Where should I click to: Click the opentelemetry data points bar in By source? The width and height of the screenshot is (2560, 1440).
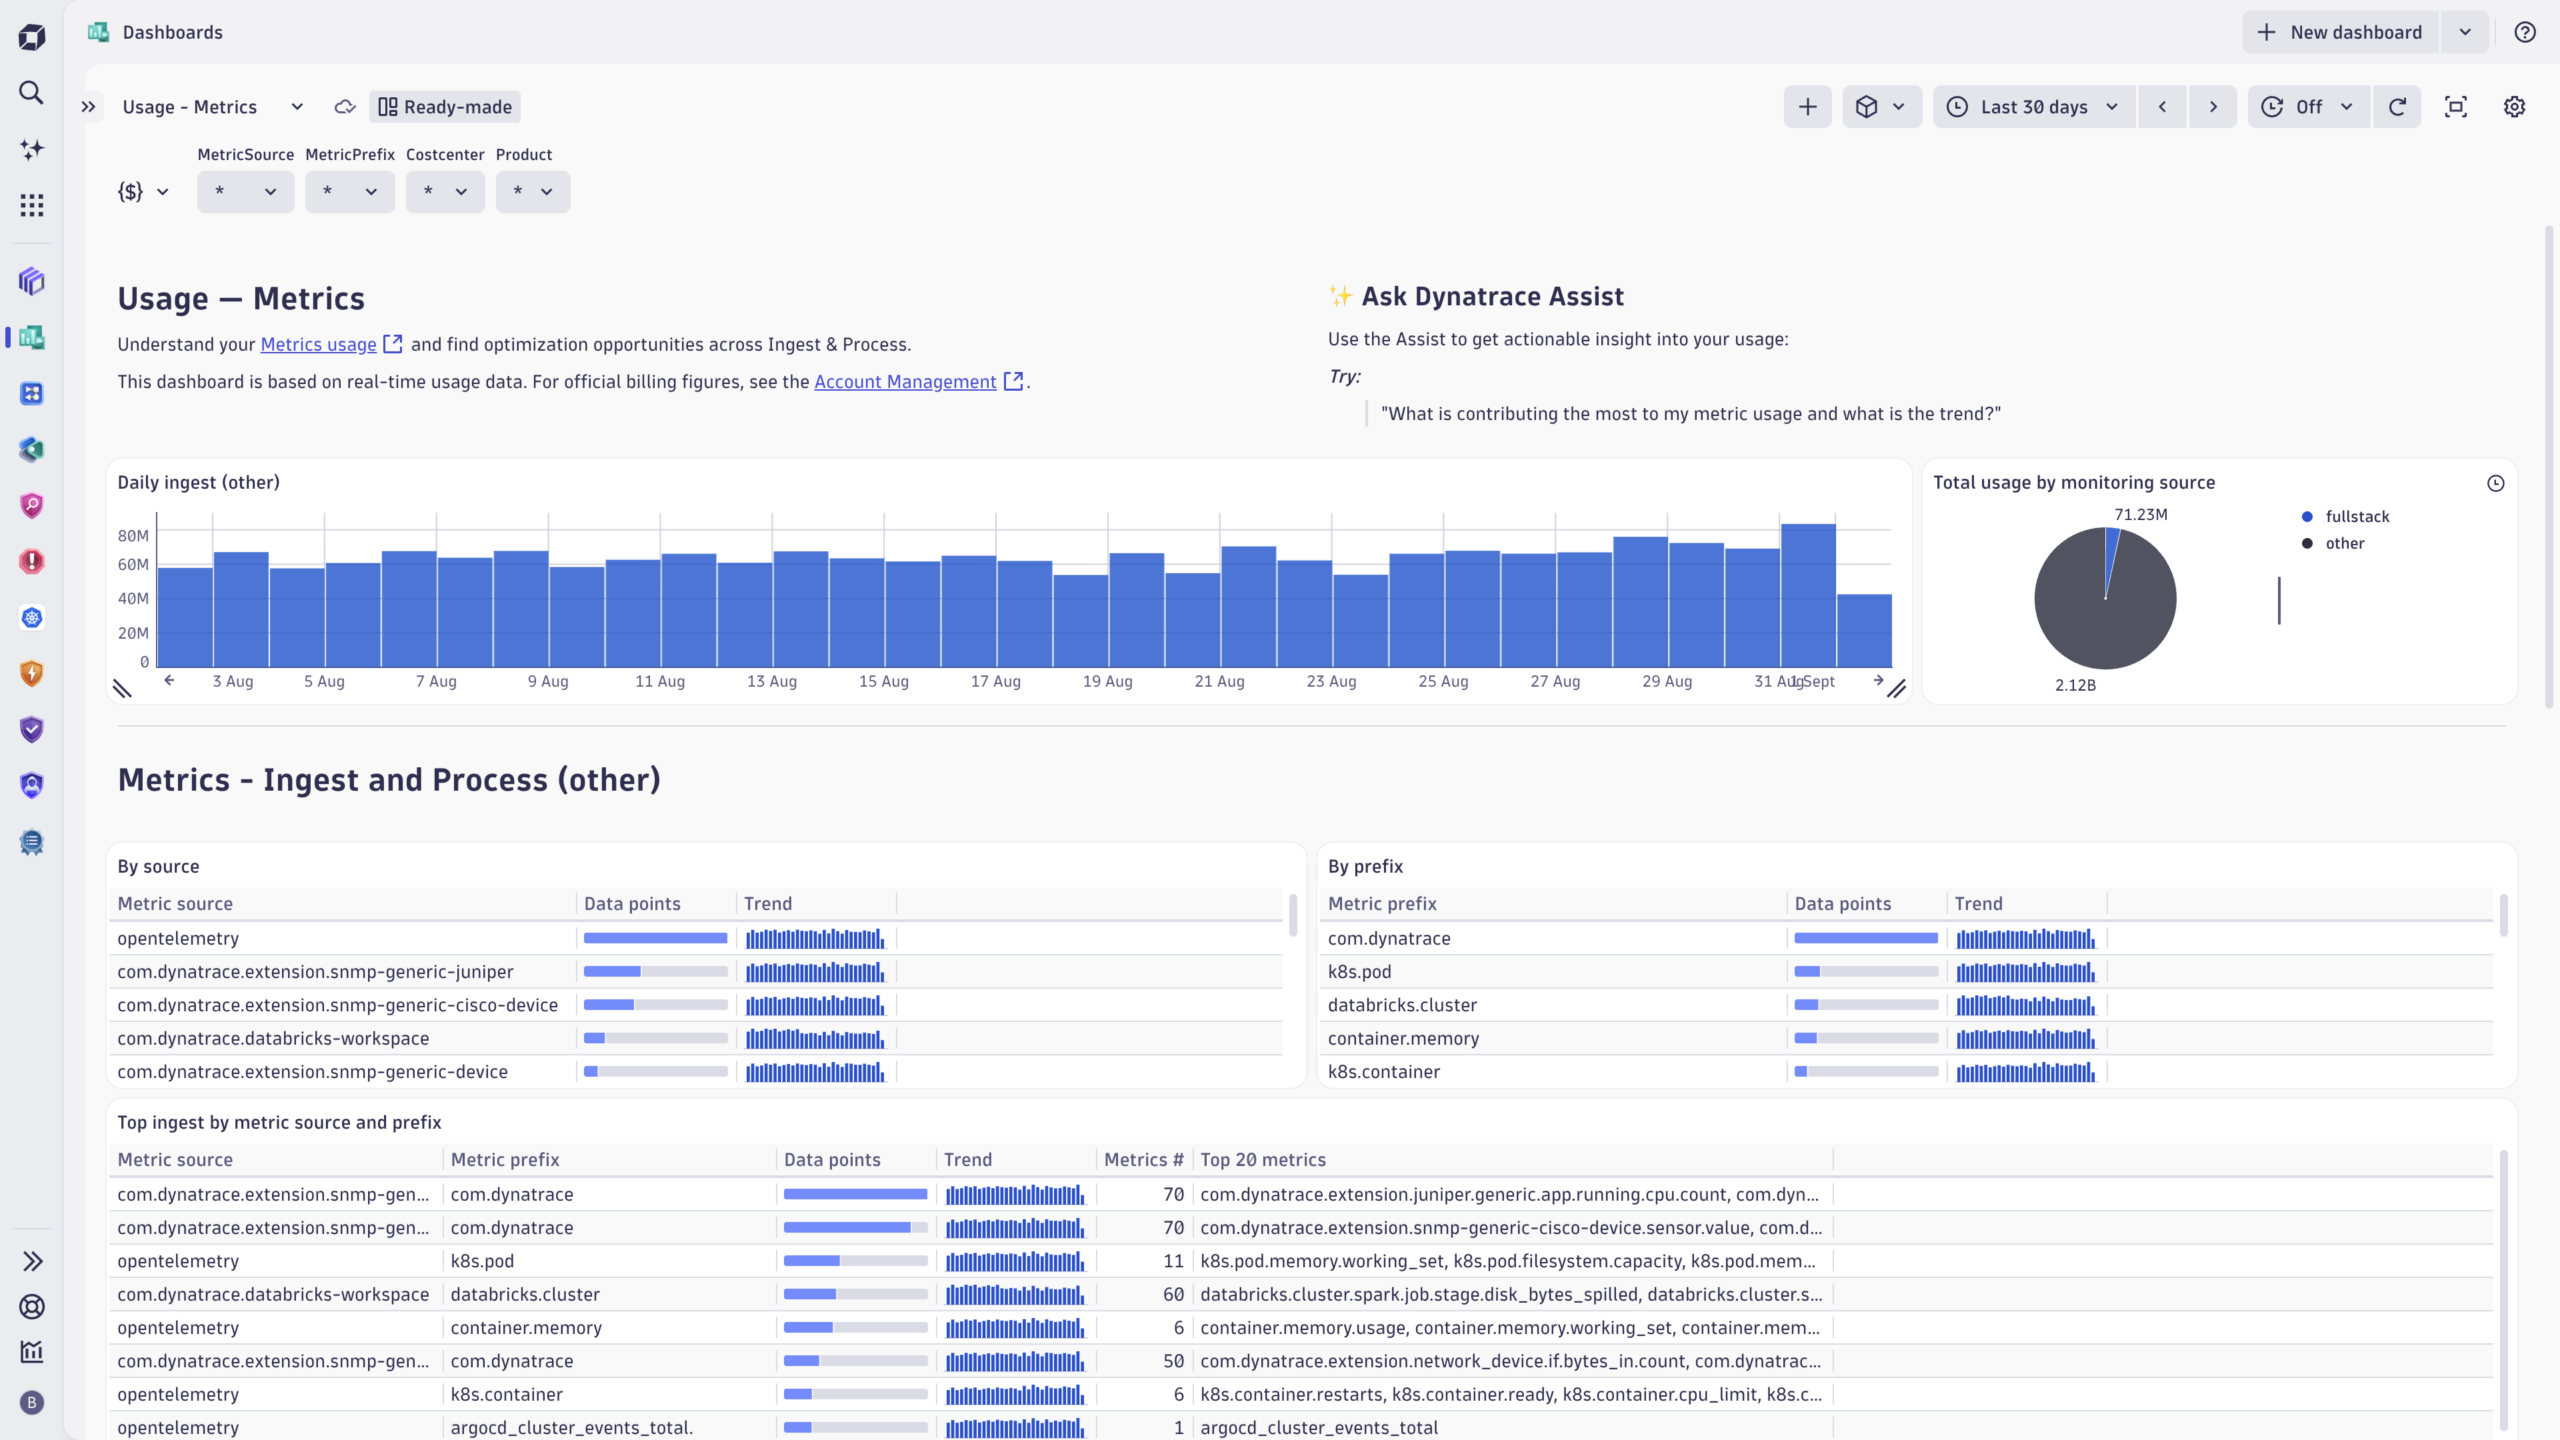coord(655,938)
